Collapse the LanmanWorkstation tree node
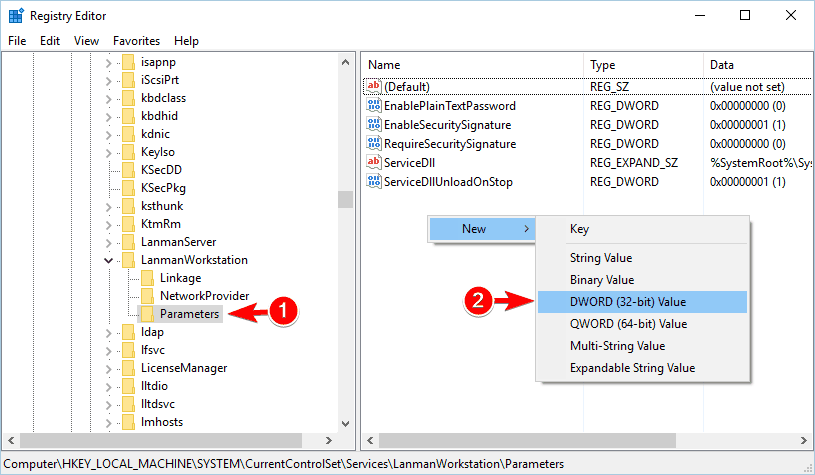 pyautogui.click(x=108, y=260)
